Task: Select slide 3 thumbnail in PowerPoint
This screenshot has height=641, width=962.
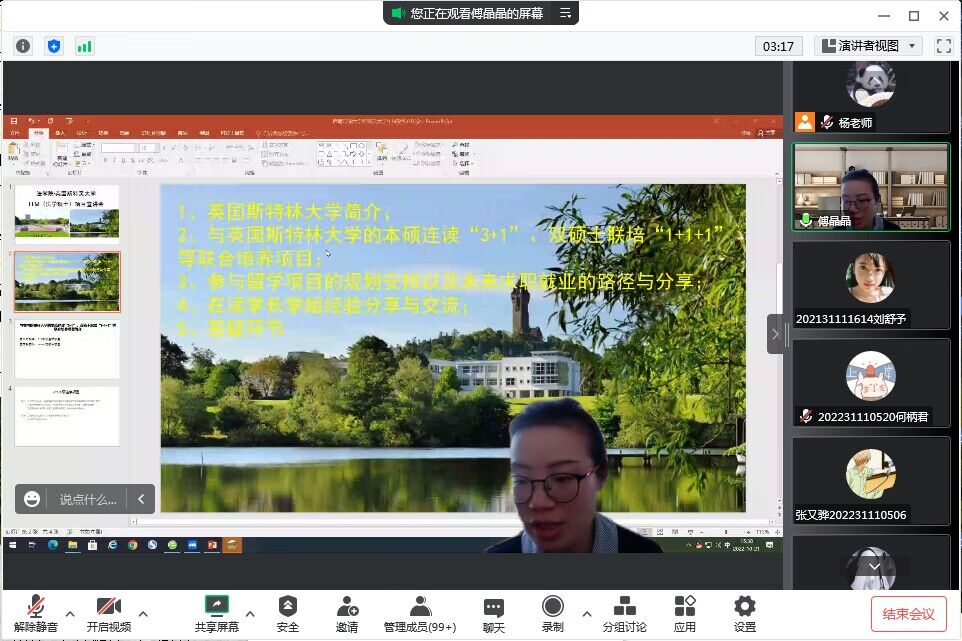Action: tap(67, 349)
